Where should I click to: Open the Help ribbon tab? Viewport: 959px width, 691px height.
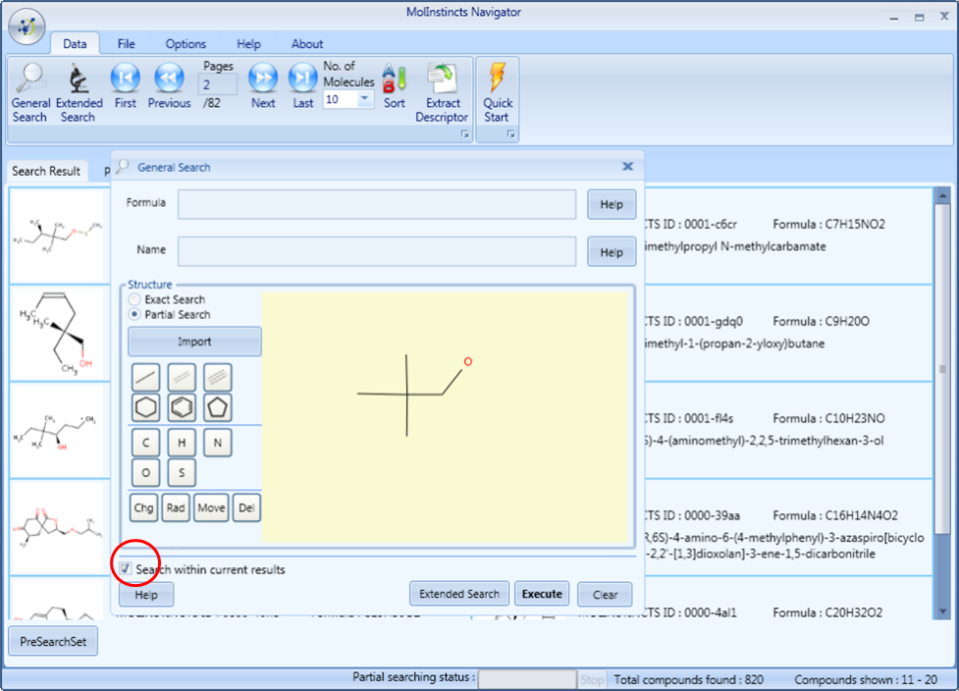tap(248, 43)
